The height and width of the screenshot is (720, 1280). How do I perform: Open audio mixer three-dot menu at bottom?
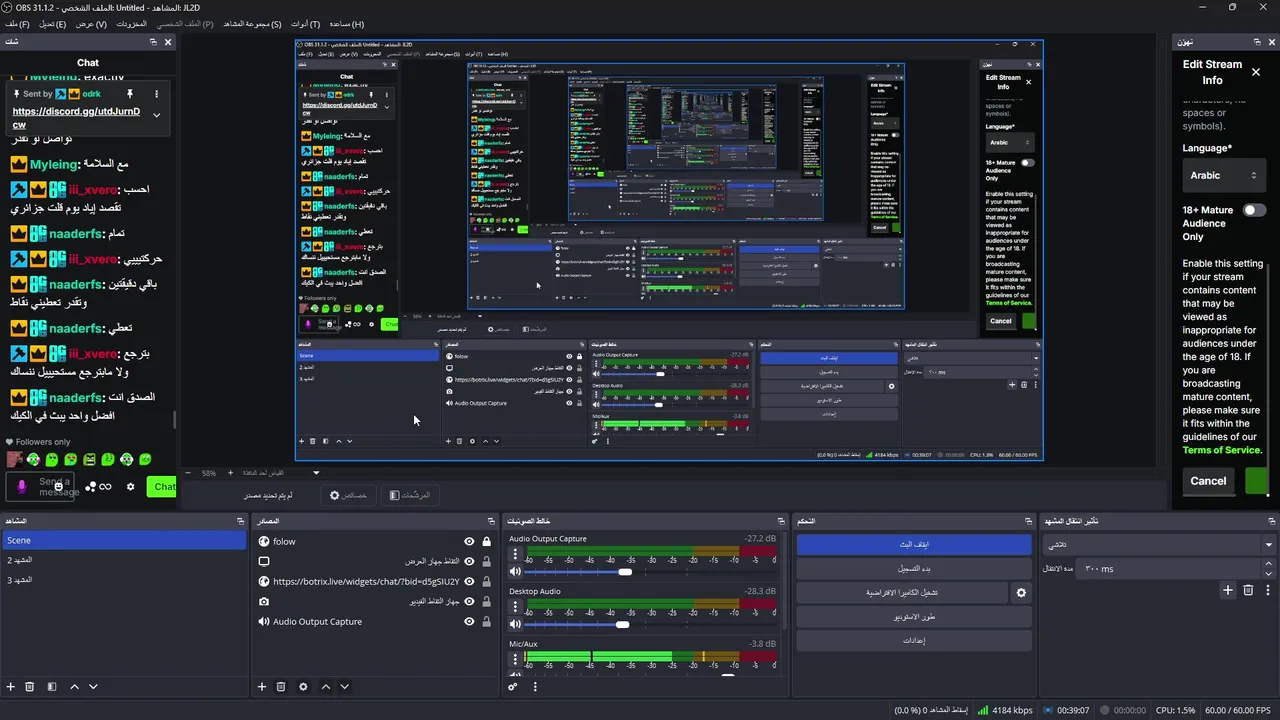point(535,687)
